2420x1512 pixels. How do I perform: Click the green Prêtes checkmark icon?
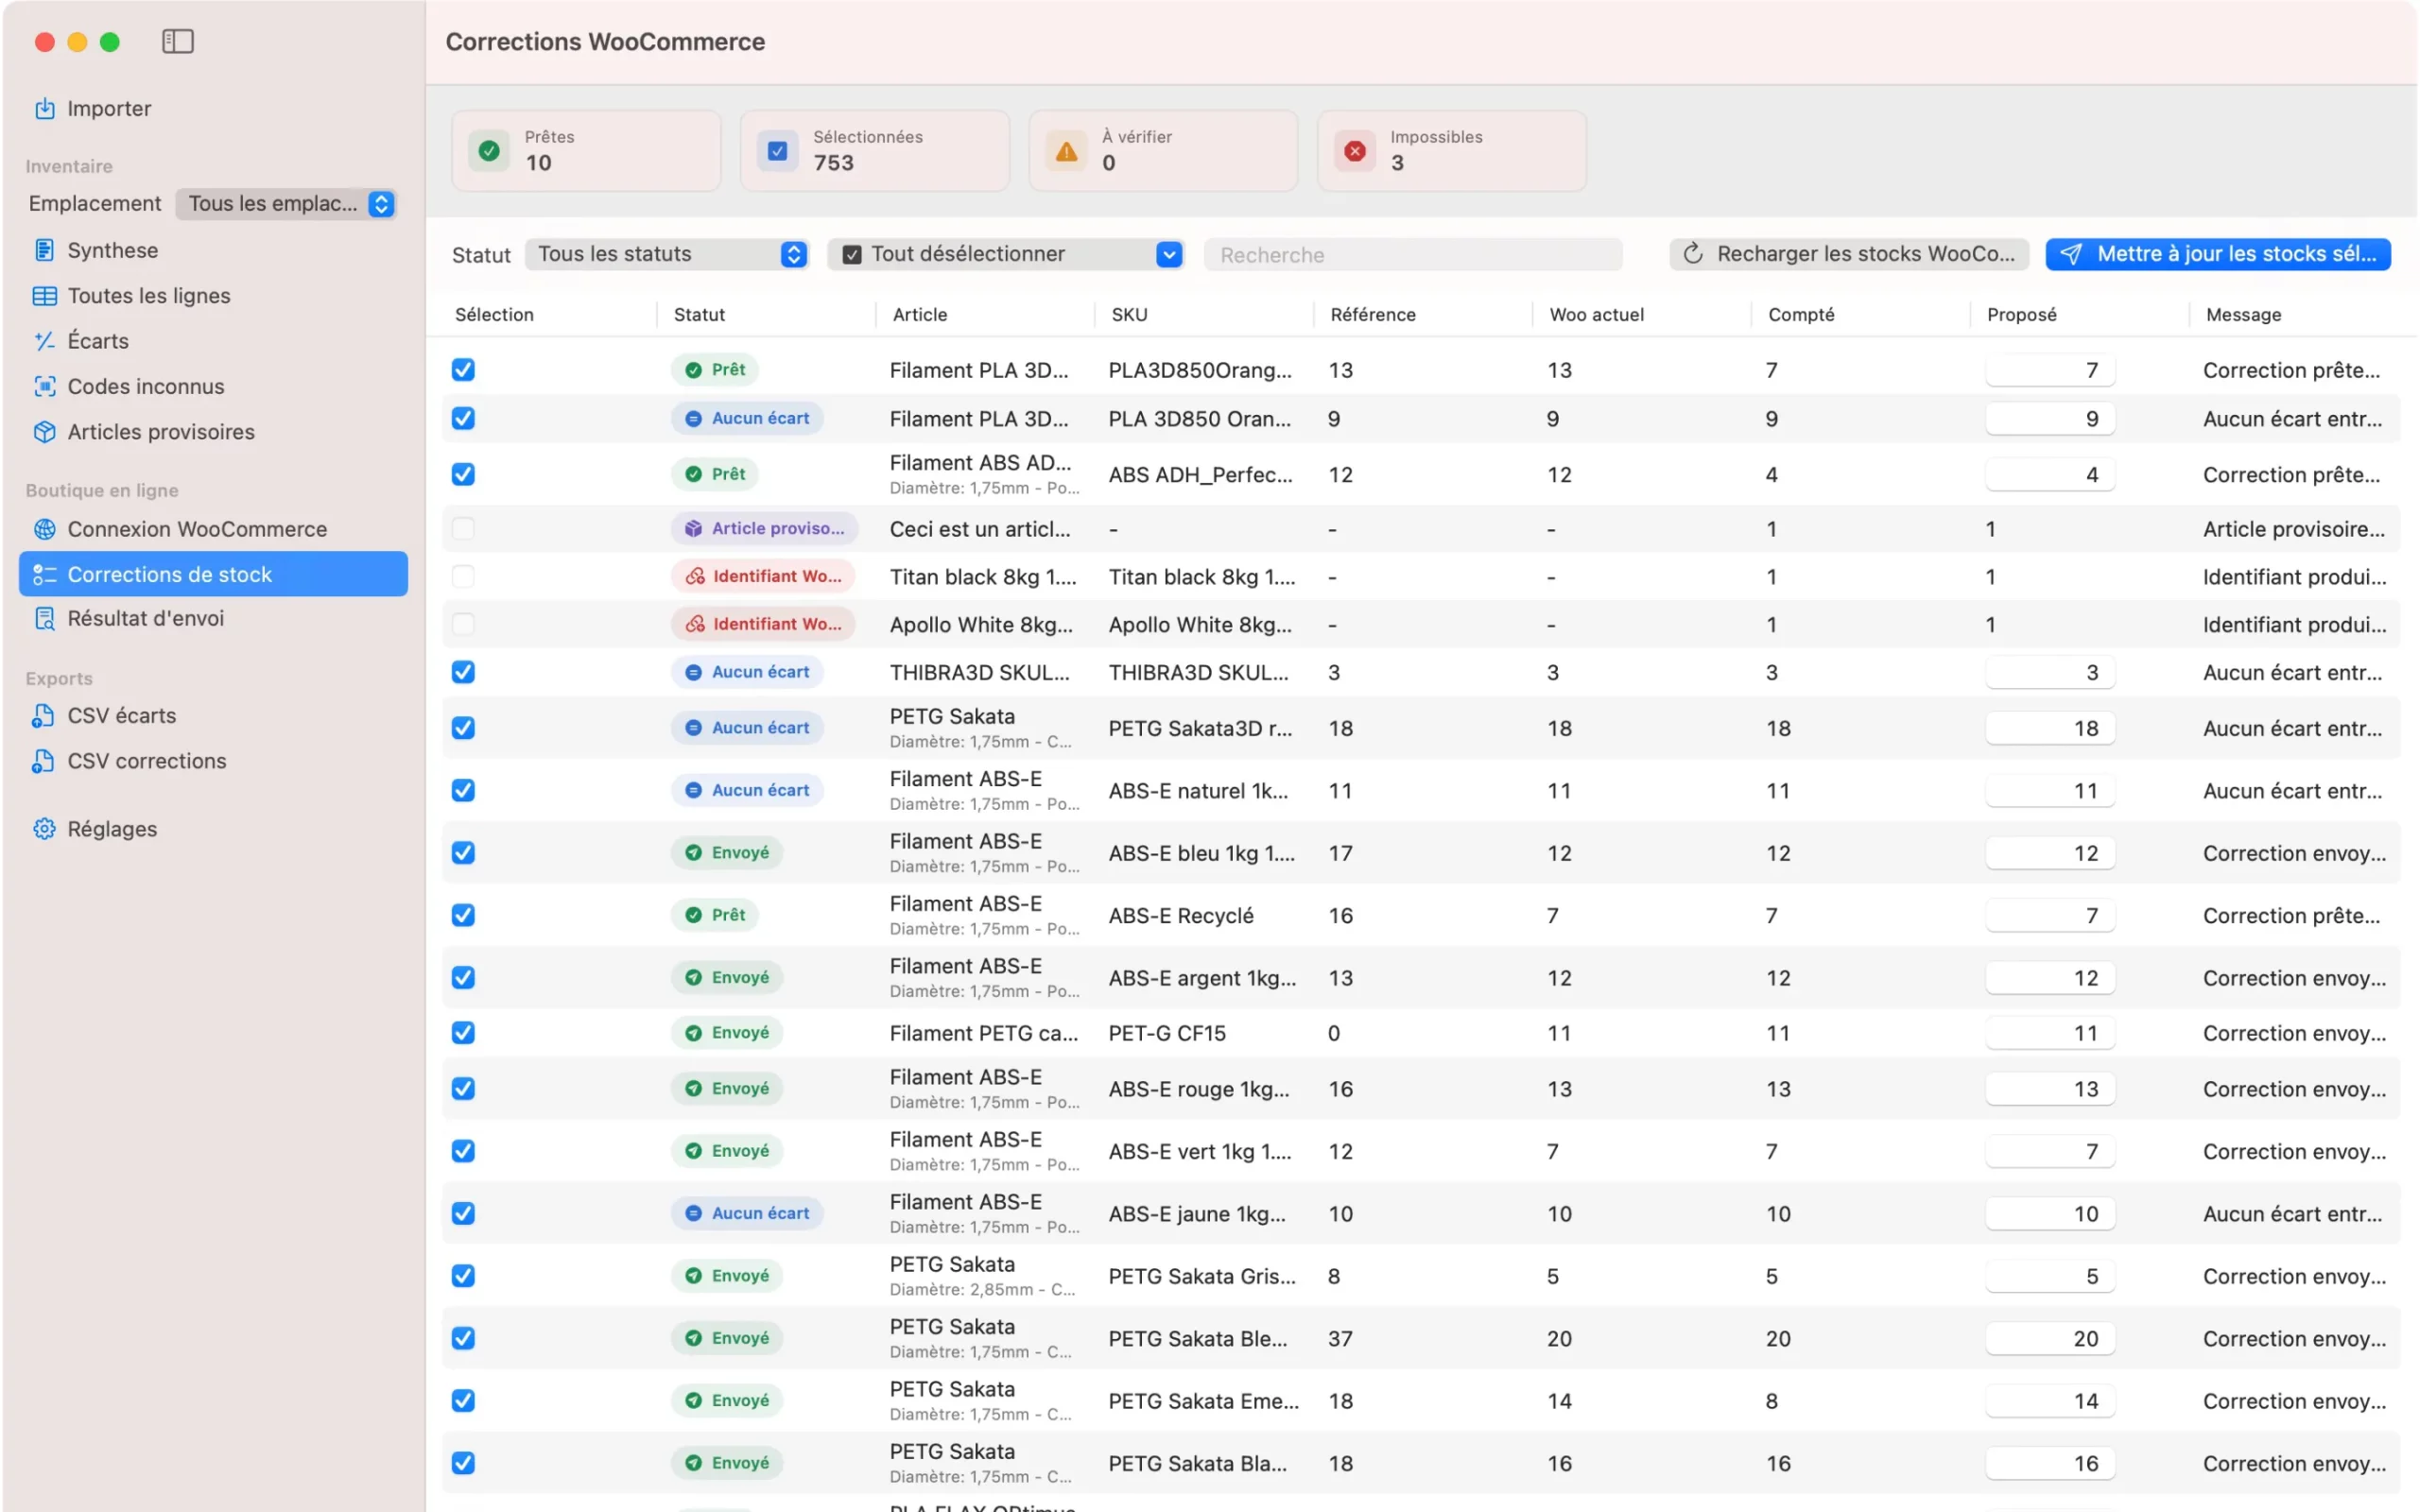[x=489, y=151]
